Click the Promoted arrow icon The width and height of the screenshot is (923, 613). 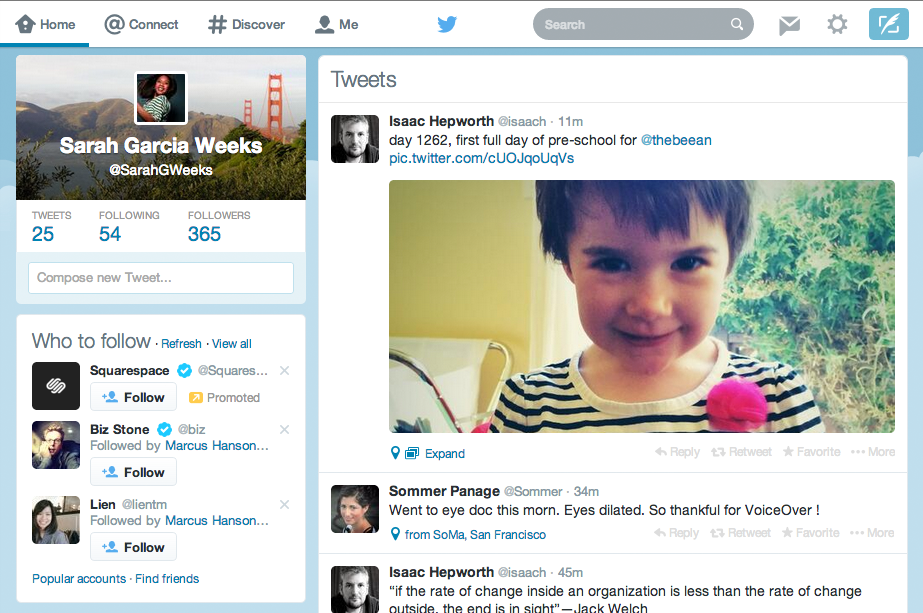[x=195, y=398]
